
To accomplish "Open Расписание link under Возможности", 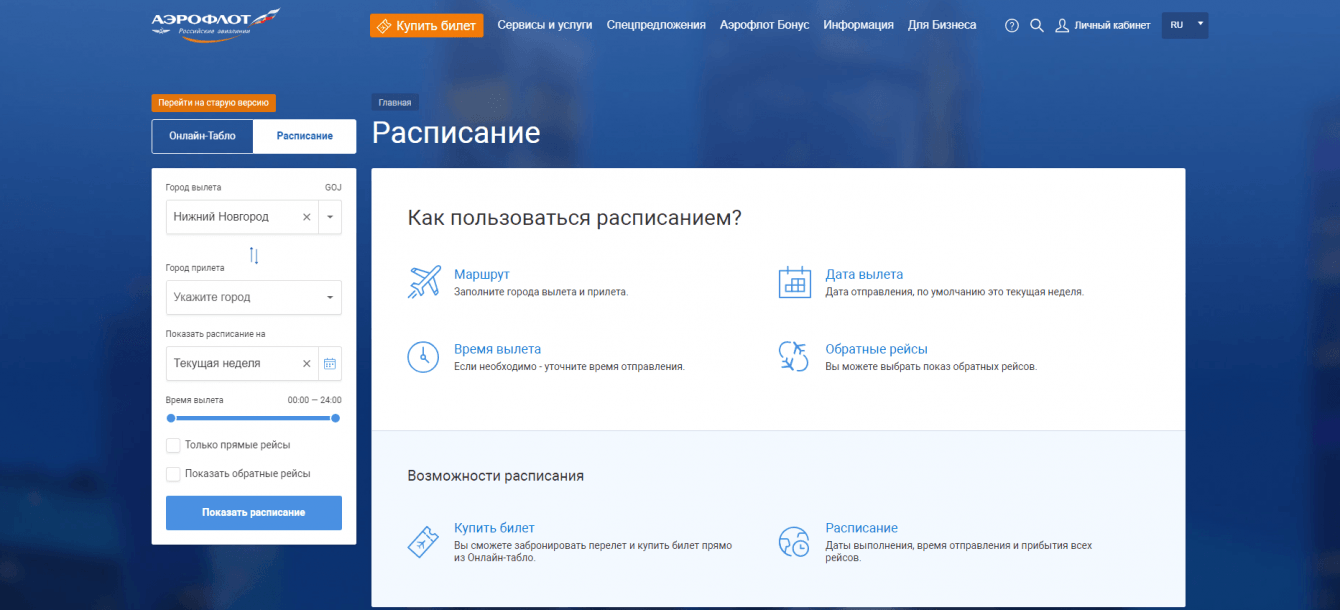I will point(861,528).
